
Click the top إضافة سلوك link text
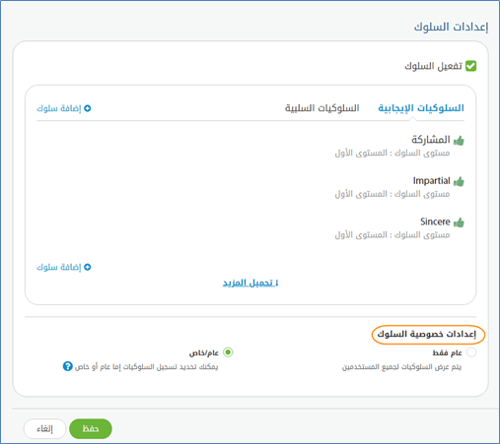pyautogui.click(x=59, y=108)
